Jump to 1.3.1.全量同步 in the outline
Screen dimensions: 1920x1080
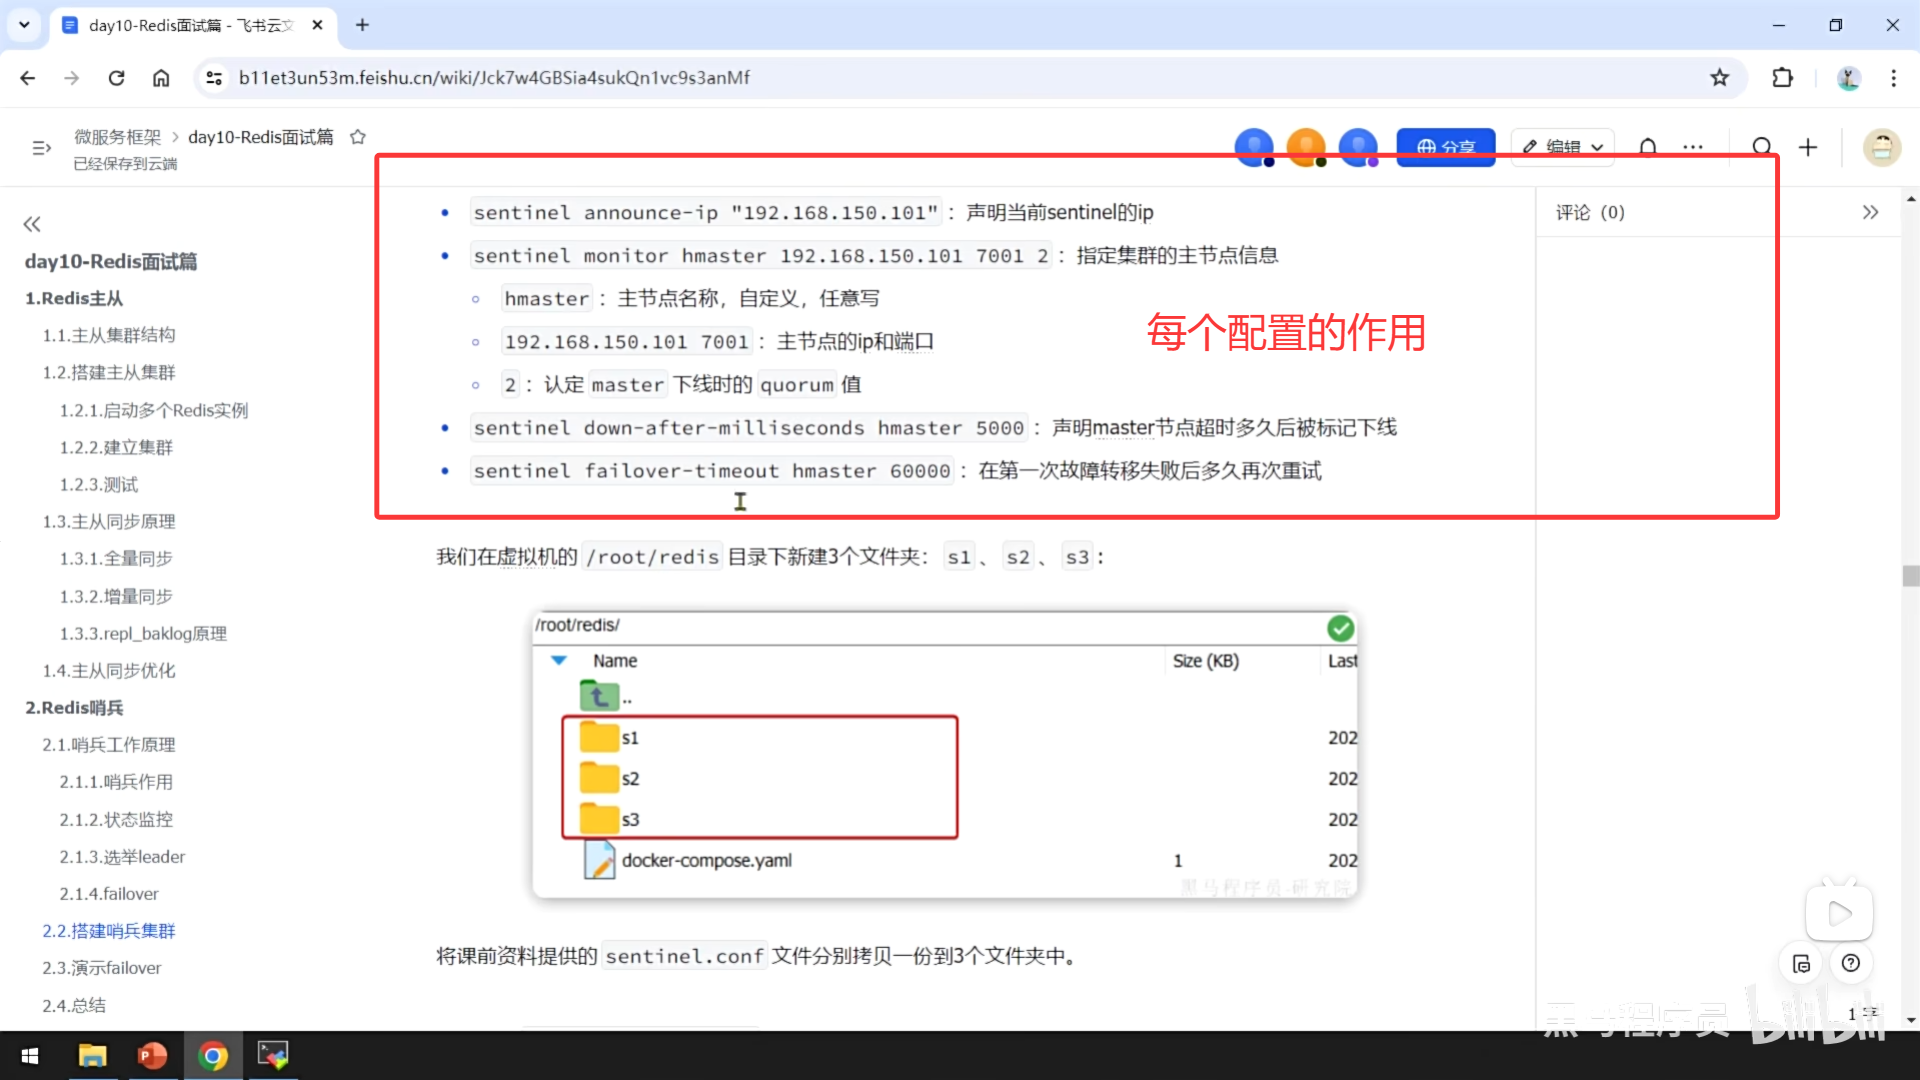tap(116, 558)
